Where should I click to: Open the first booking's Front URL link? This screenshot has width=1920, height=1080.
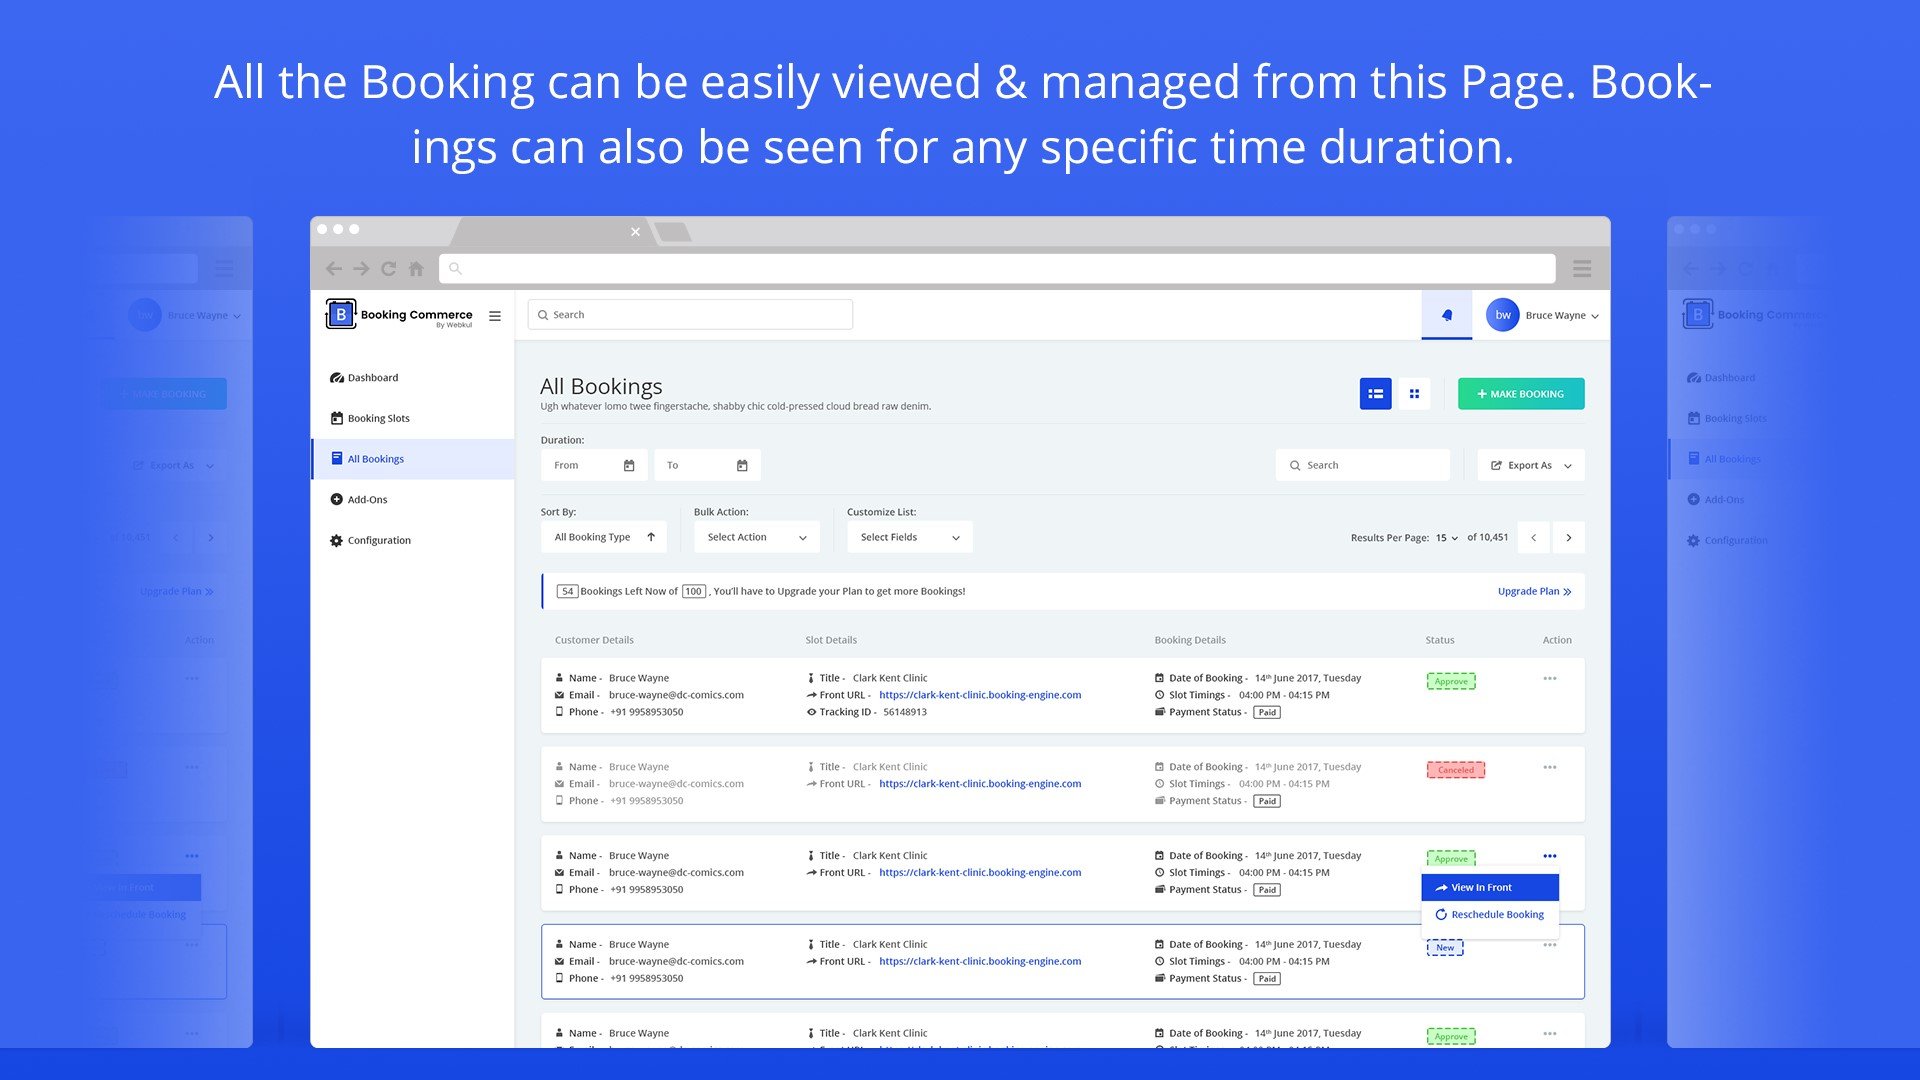tap(980, 695)
